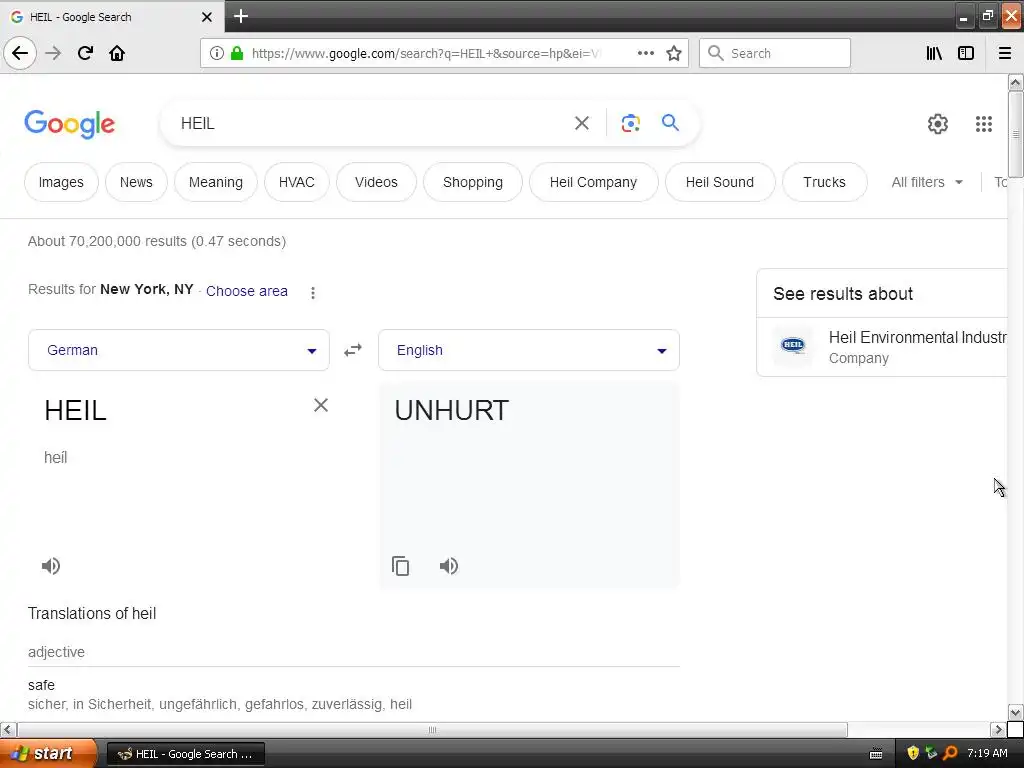Select the Heil Sound chip
Viewport: 1024px width, 768px height.
pos(720,182)
